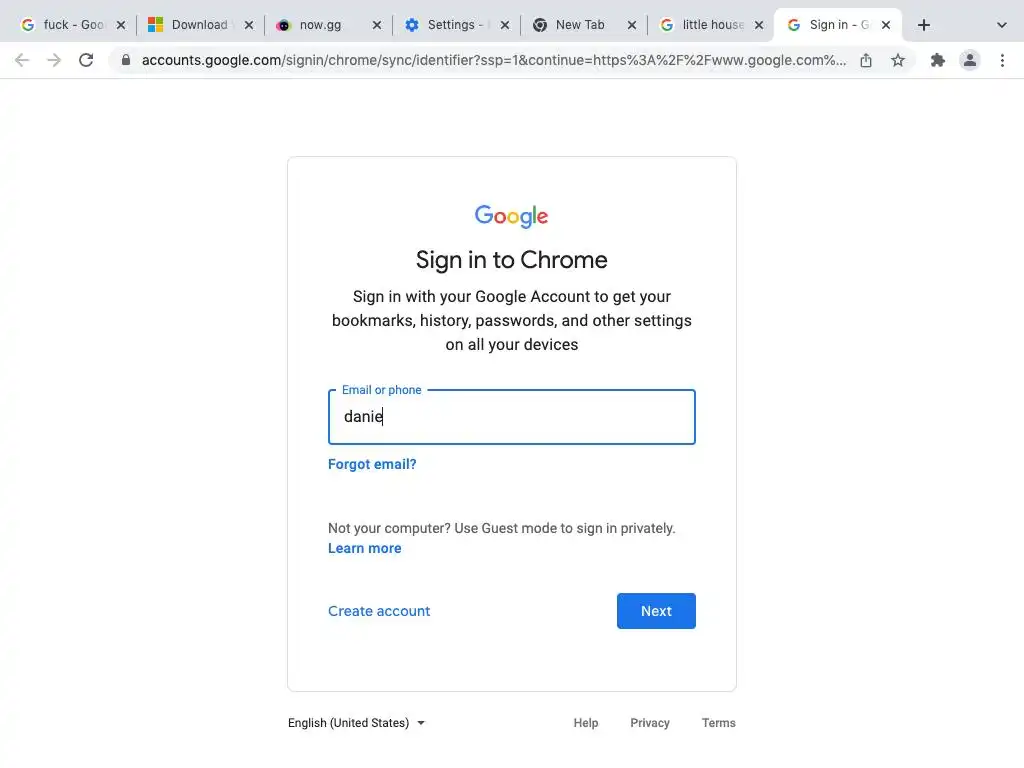Click the share page icon
The width and height of the screenshot is (1024, 768).
pyautogui.click(x=866, y=60)
